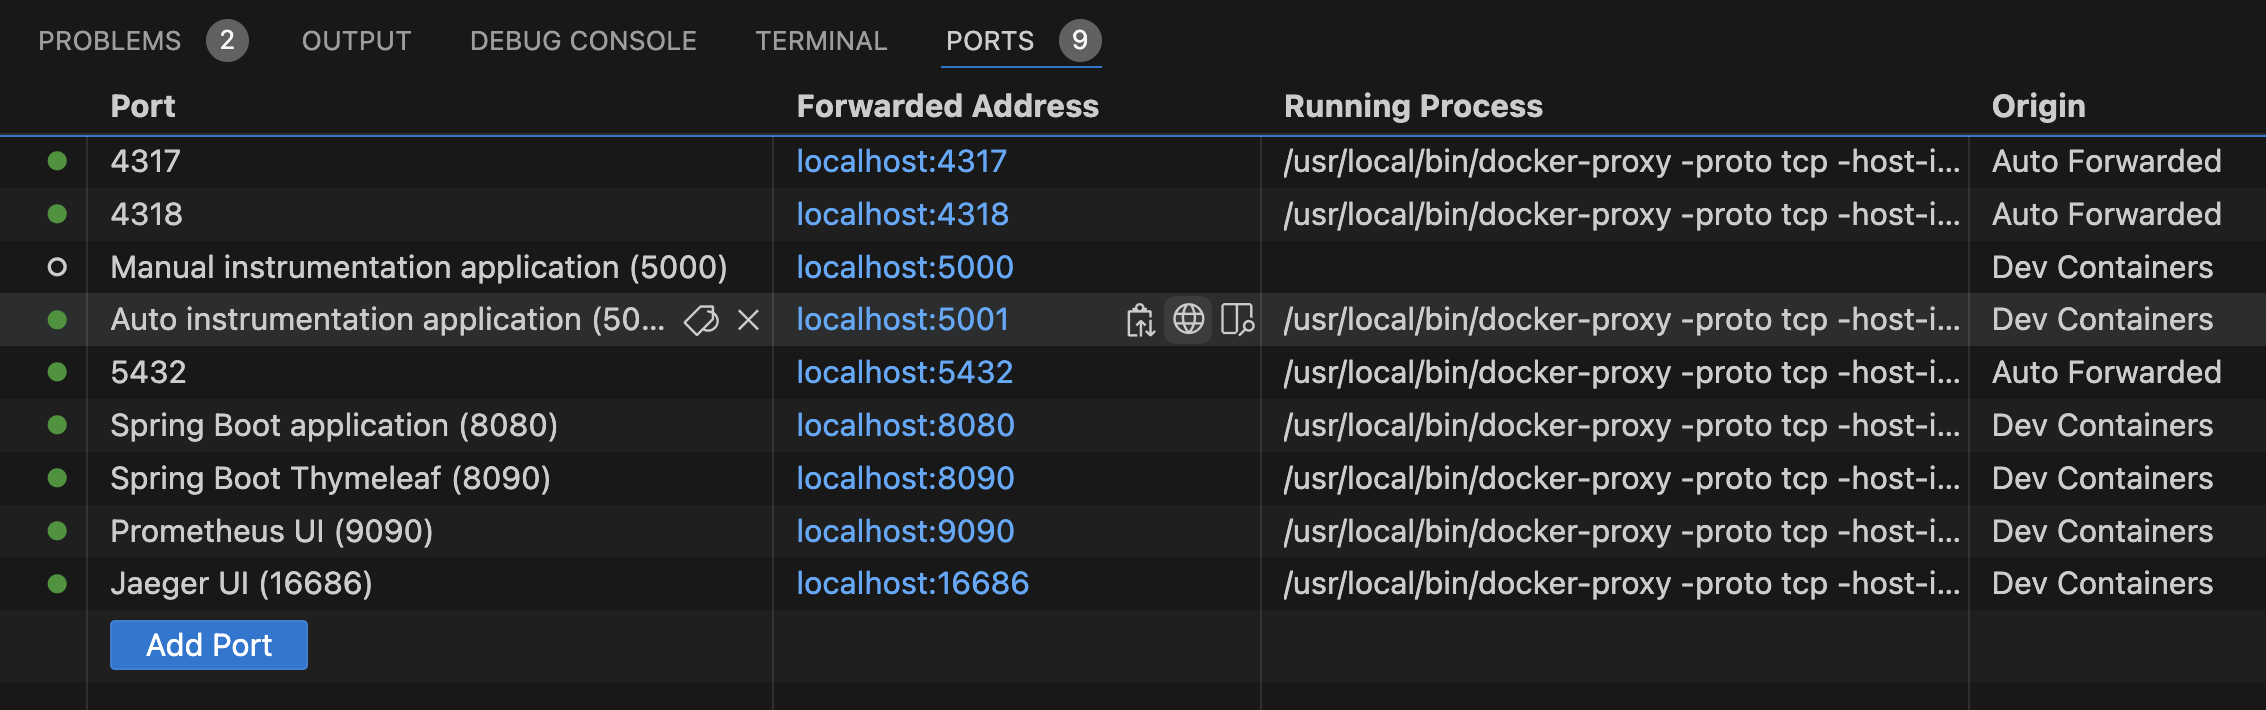Screen dimensions: 2266x710
Task: Select Manual instrumentation application (5000) row
Action: pyautogui.click(x=419, y=267)
